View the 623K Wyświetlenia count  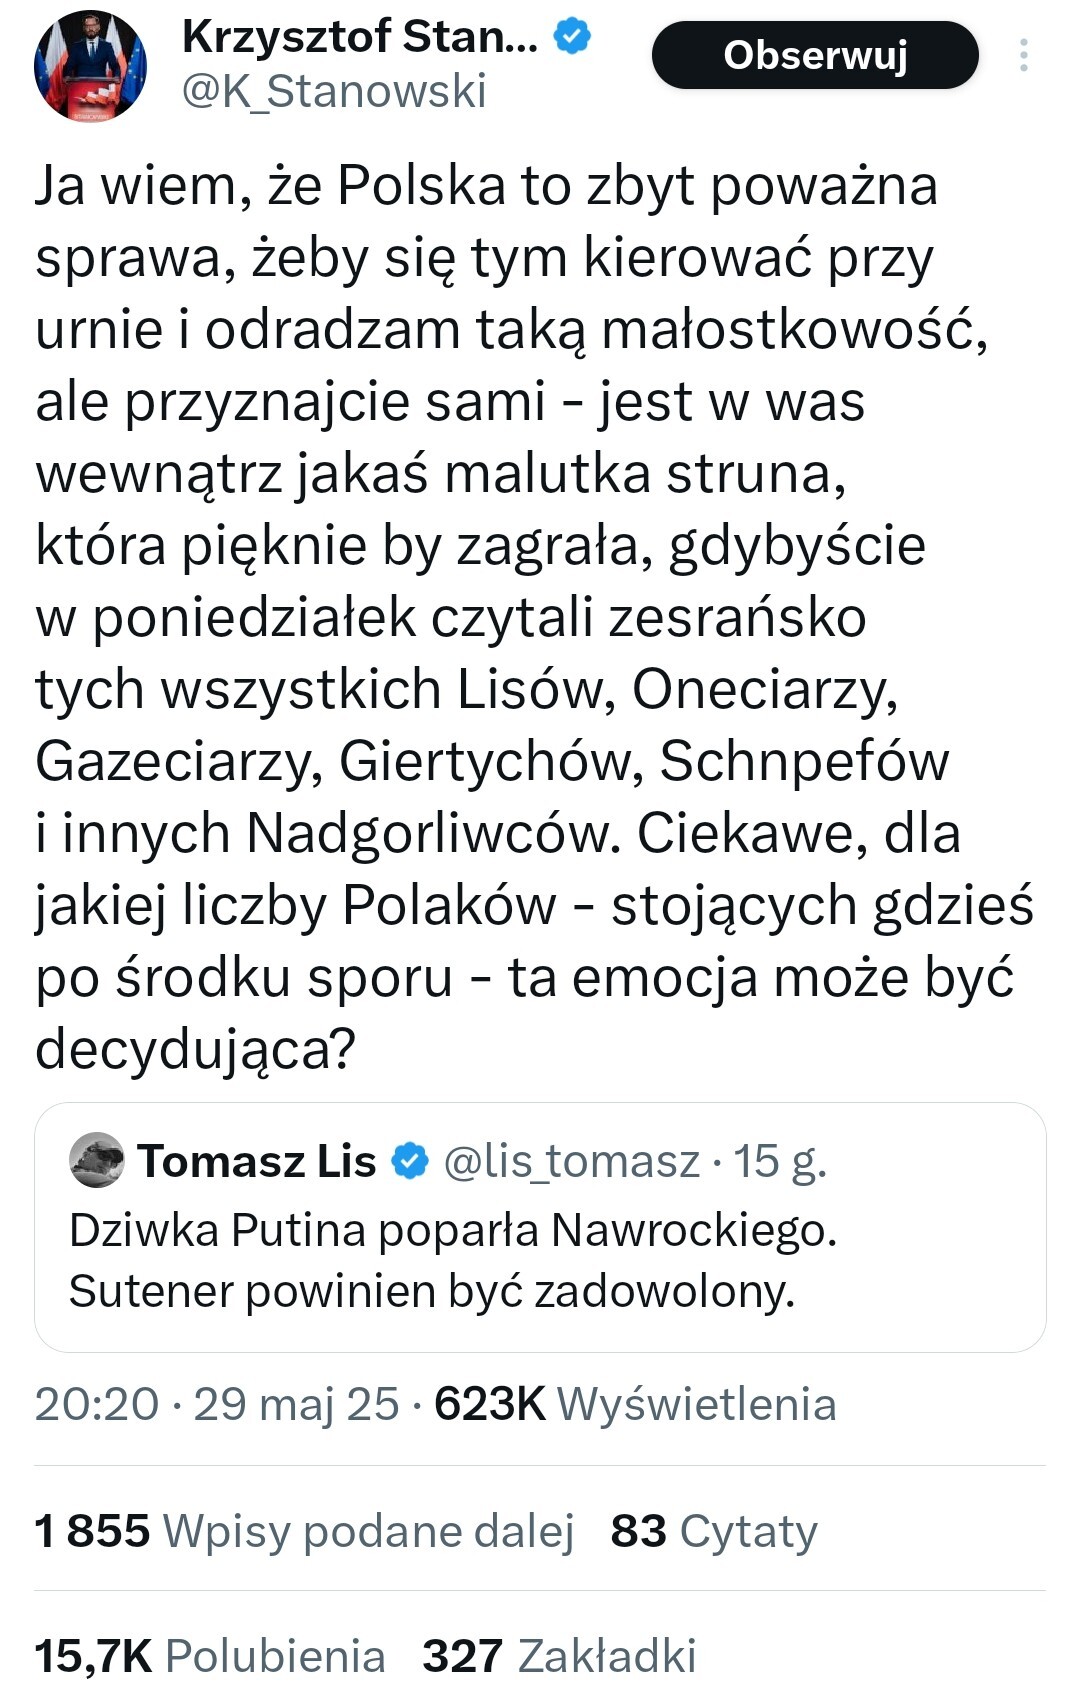tap(636, 1404)
